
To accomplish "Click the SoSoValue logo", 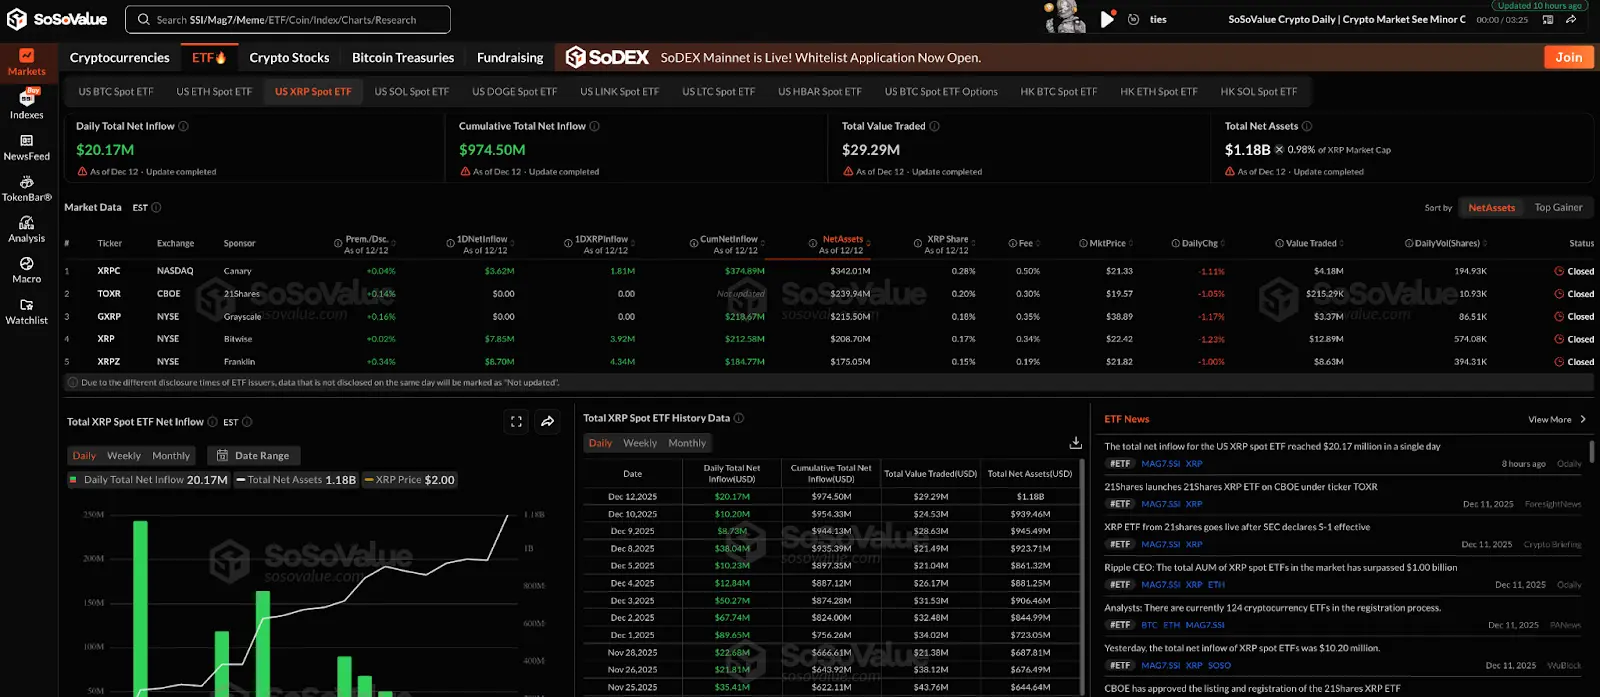I will pyautogui.click(x=57, y=19).
